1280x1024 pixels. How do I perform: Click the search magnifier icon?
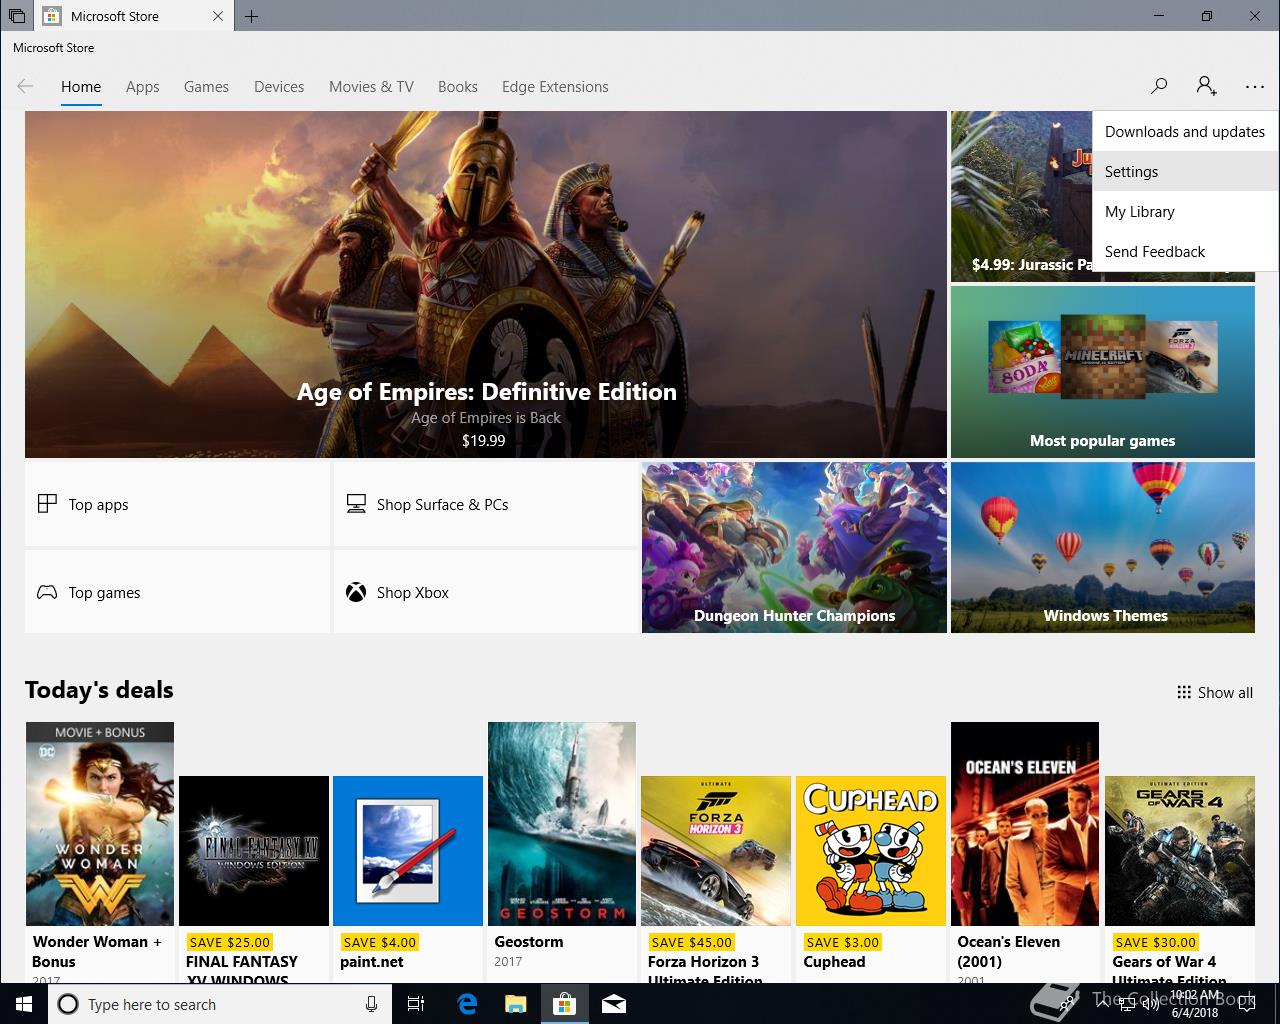point(1159,86)
